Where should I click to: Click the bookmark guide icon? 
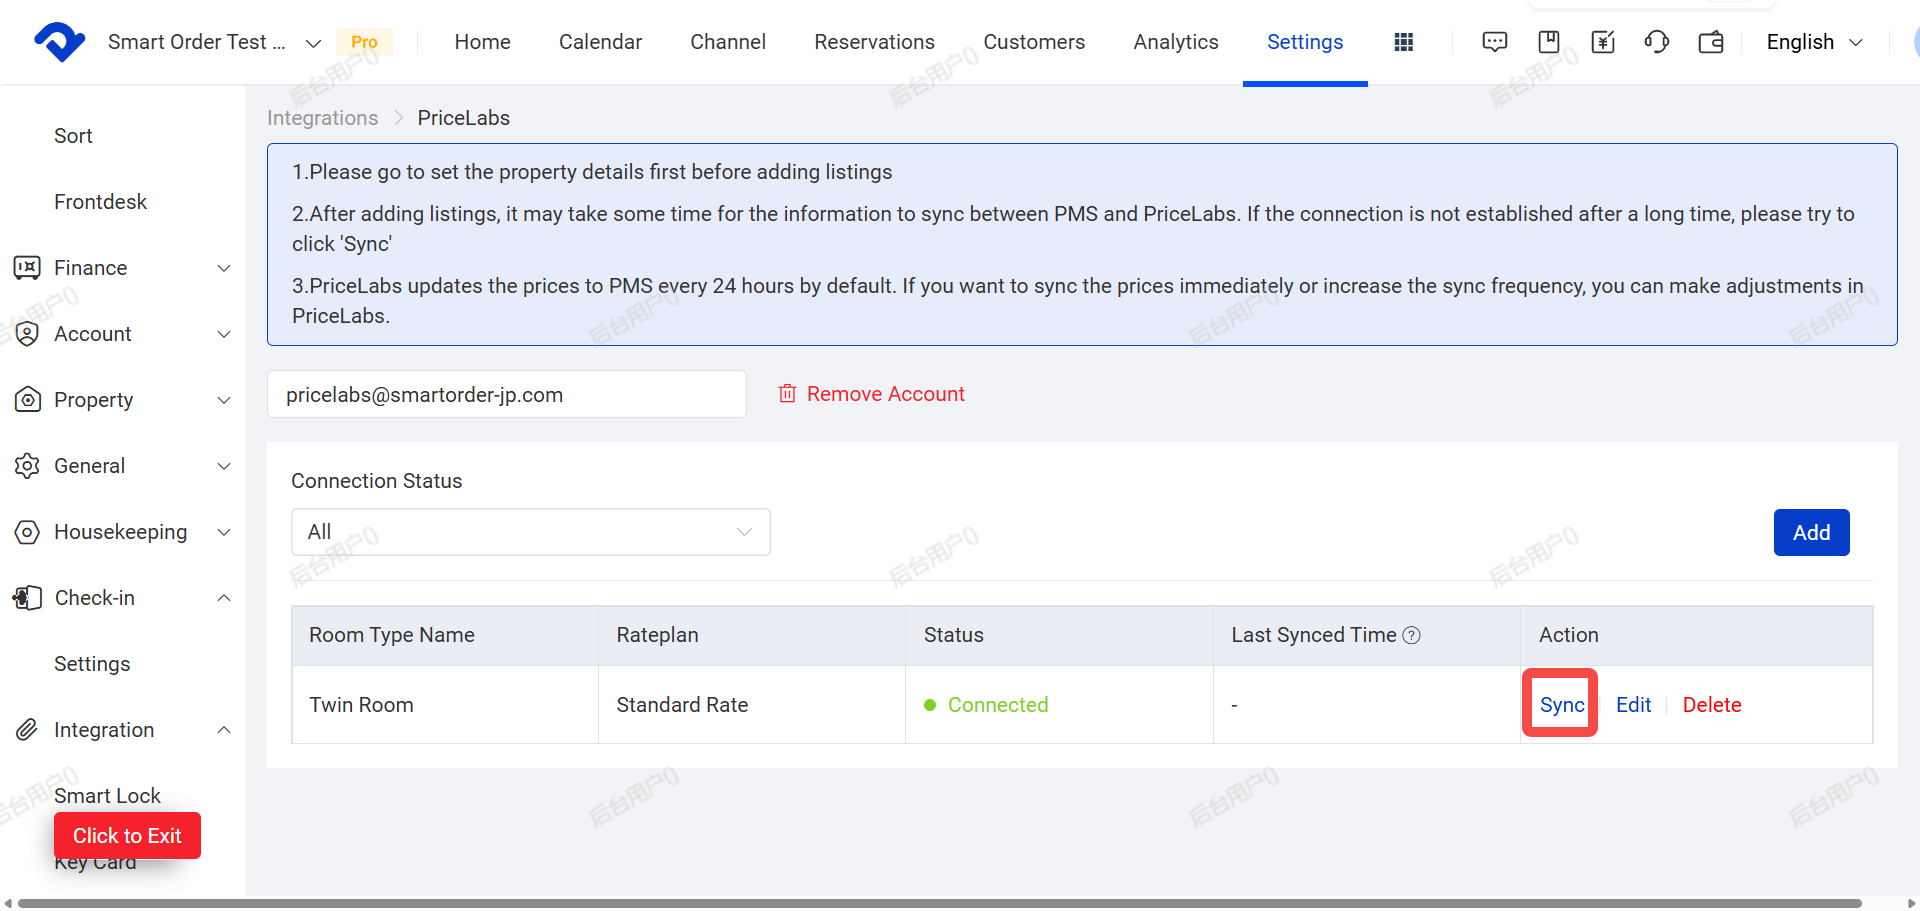point(1549,42)
